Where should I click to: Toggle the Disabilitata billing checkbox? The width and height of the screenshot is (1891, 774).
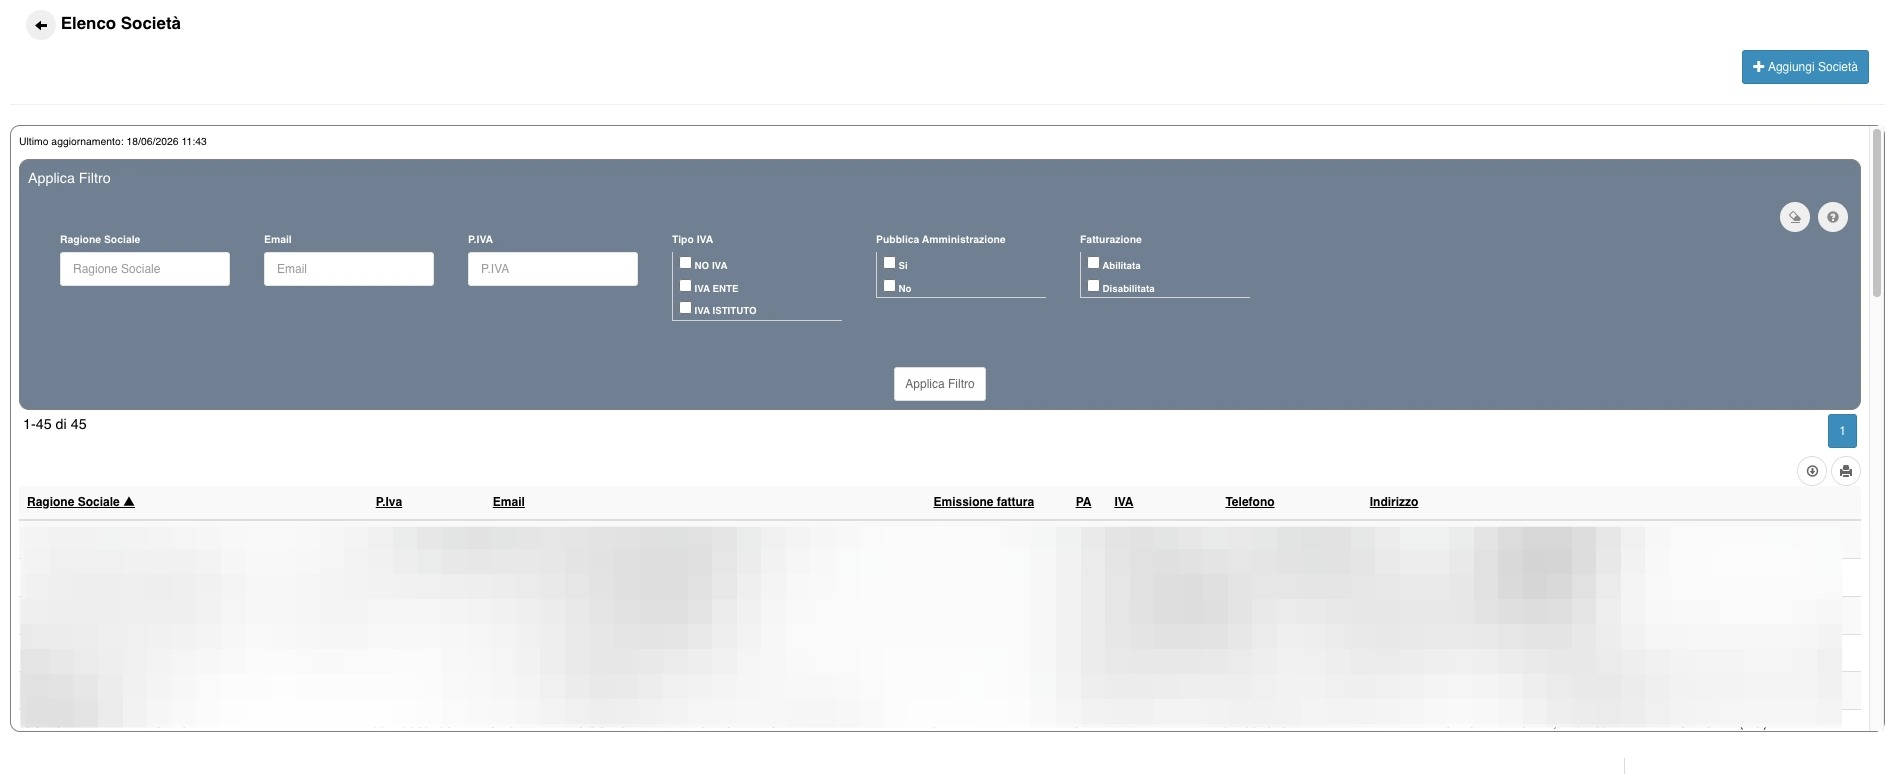click(x=1093, y=286)
